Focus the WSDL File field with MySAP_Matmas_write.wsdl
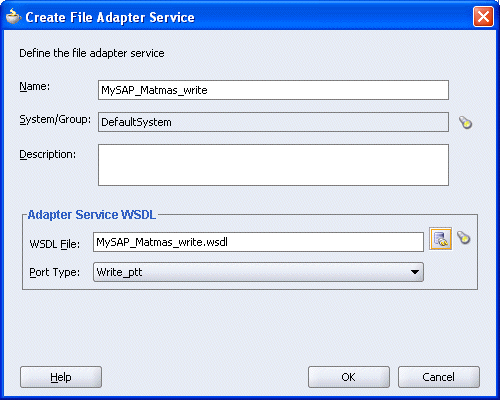The height and width of the screenshot is (400, 500). 258,242
